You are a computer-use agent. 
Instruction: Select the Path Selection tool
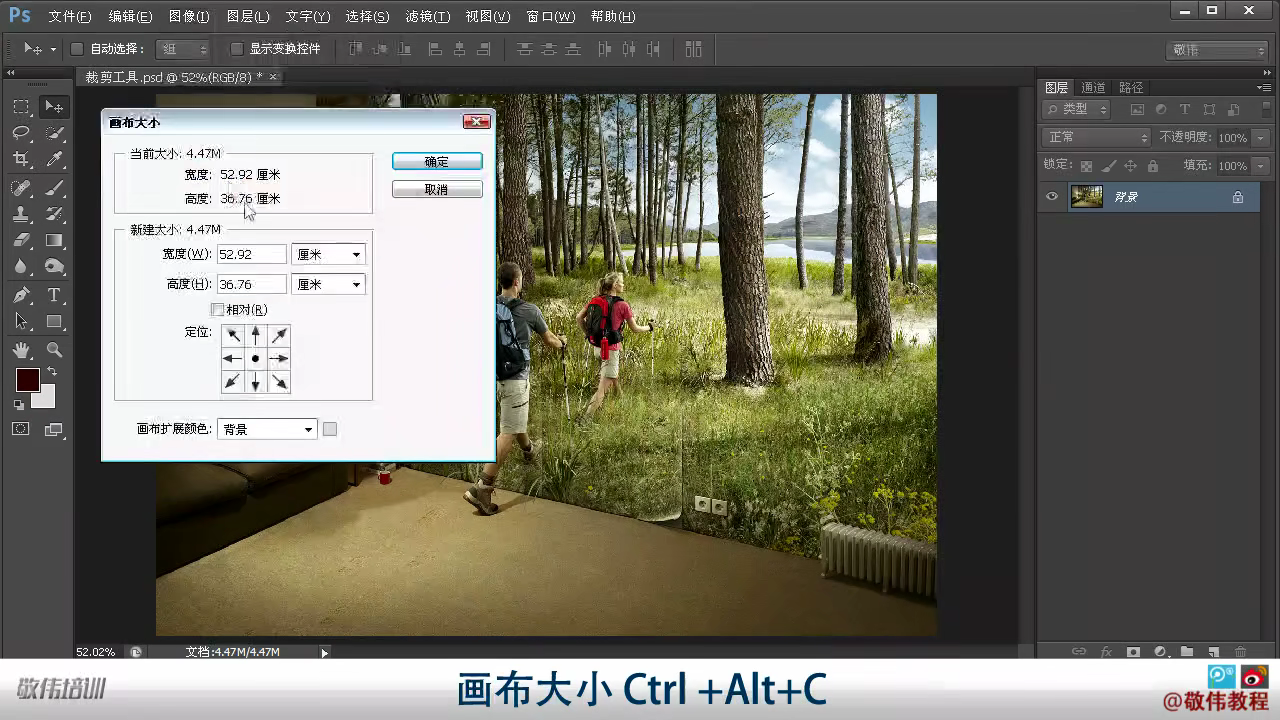pyautogui.click(x=21, y=321)
